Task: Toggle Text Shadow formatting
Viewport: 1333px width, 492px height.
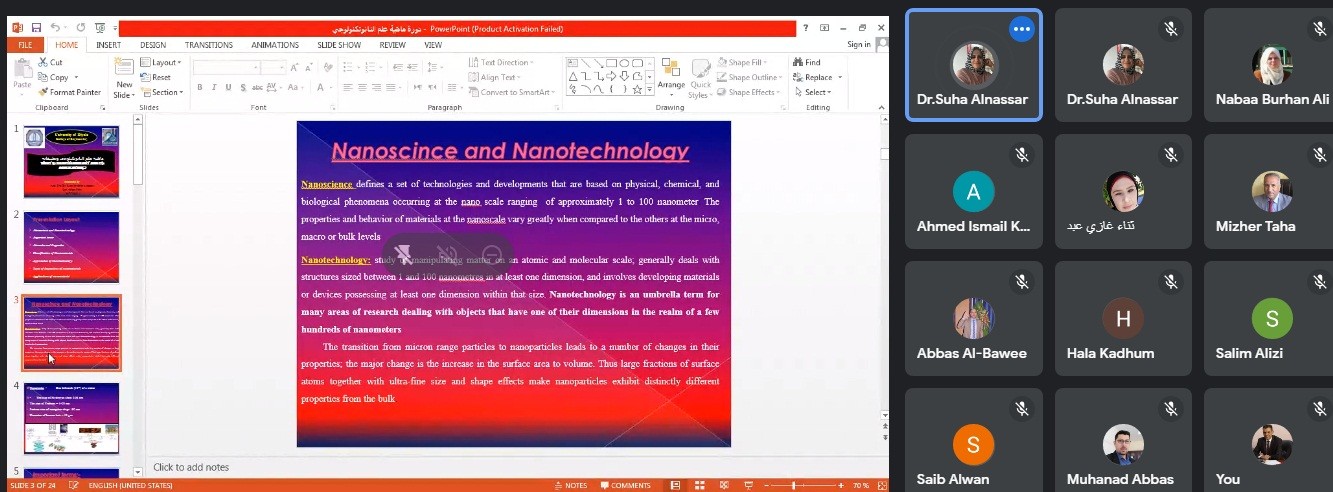Action: (243, 87)
